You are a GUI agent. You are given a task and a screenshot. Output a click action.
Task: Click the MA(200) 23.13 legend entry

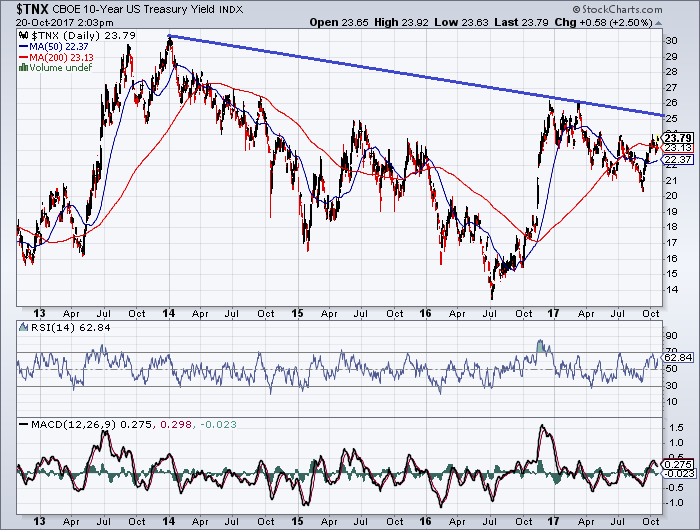[x=56, y=57]
